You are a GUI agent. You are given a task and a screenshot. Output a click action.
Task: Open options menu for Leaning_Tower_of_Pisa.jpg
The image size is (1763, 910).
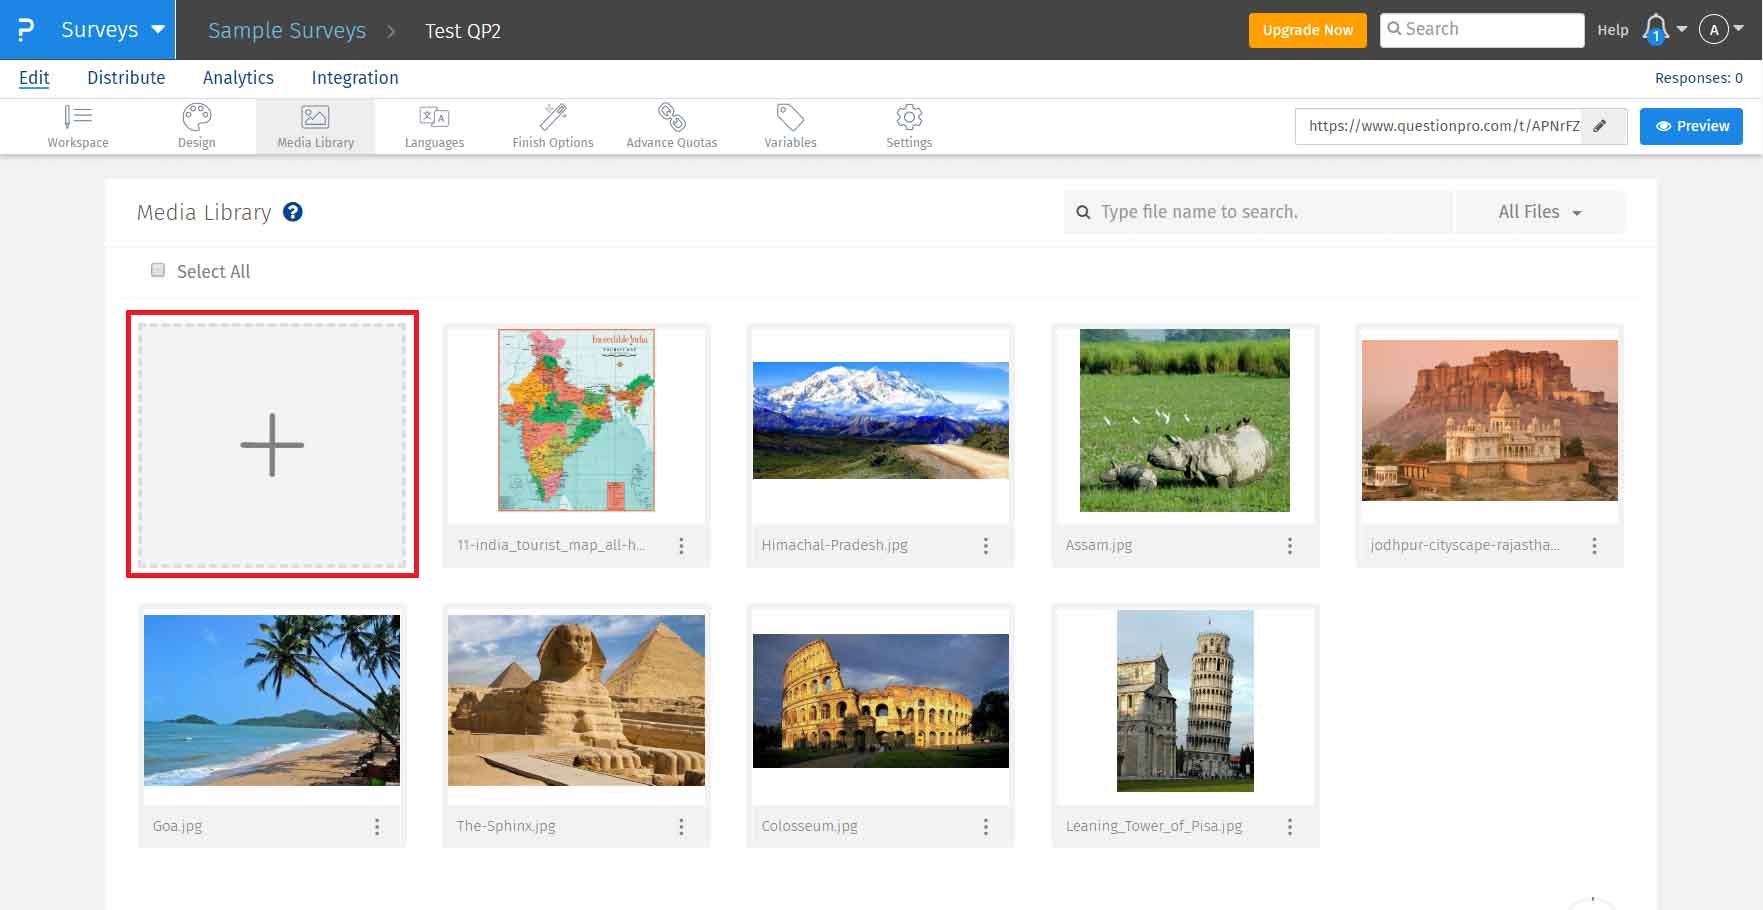(x=1289, y=827)
